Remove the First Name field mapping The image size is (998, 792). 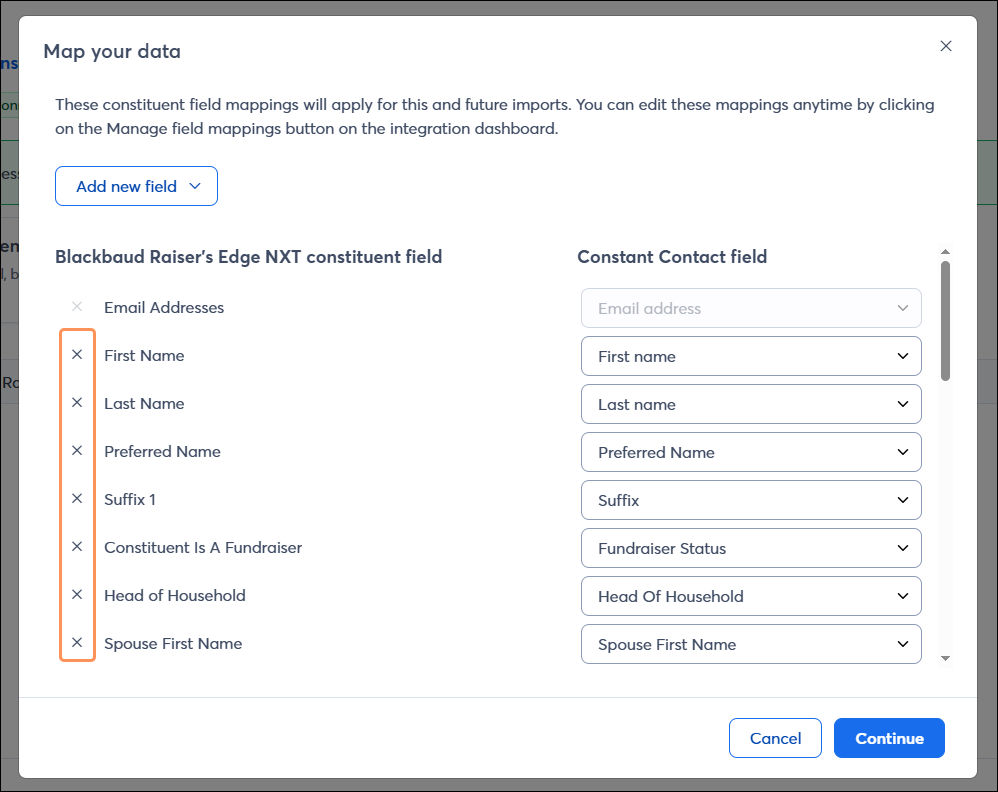(77, 355)
